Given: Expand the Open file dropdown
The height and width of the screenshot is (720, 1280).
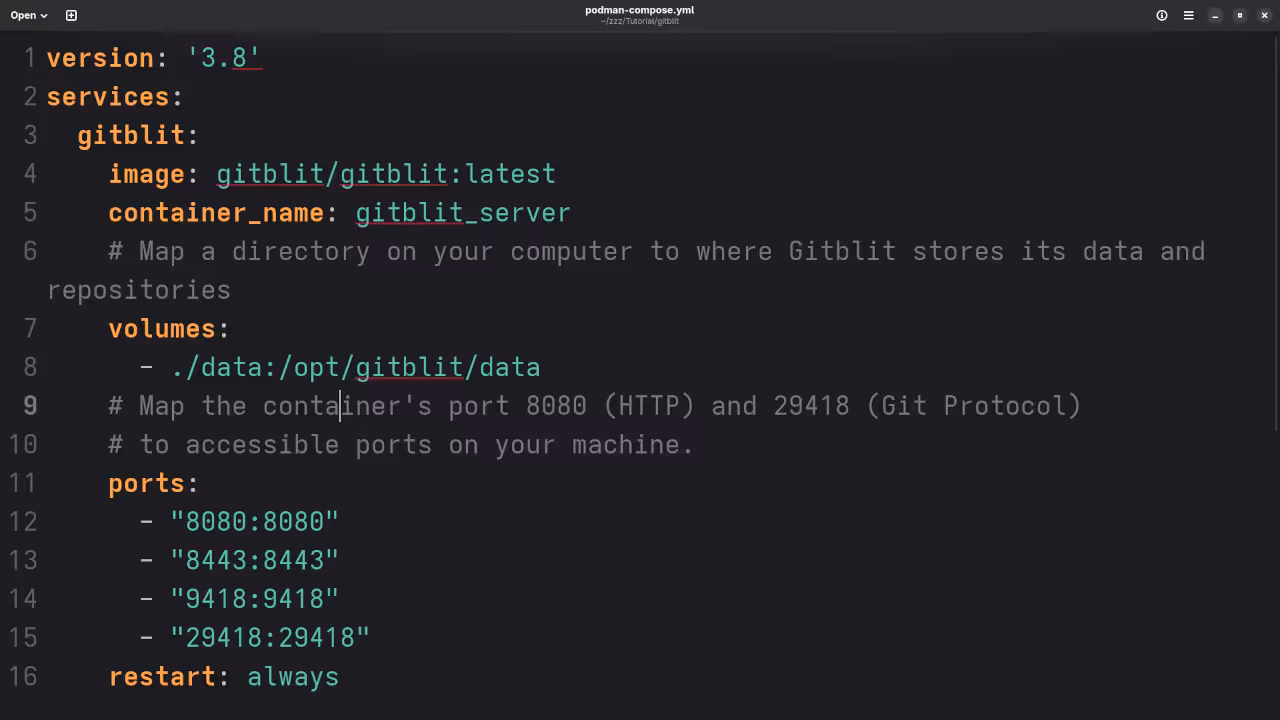Looking at the screenshot, I should tap(29, 15).
